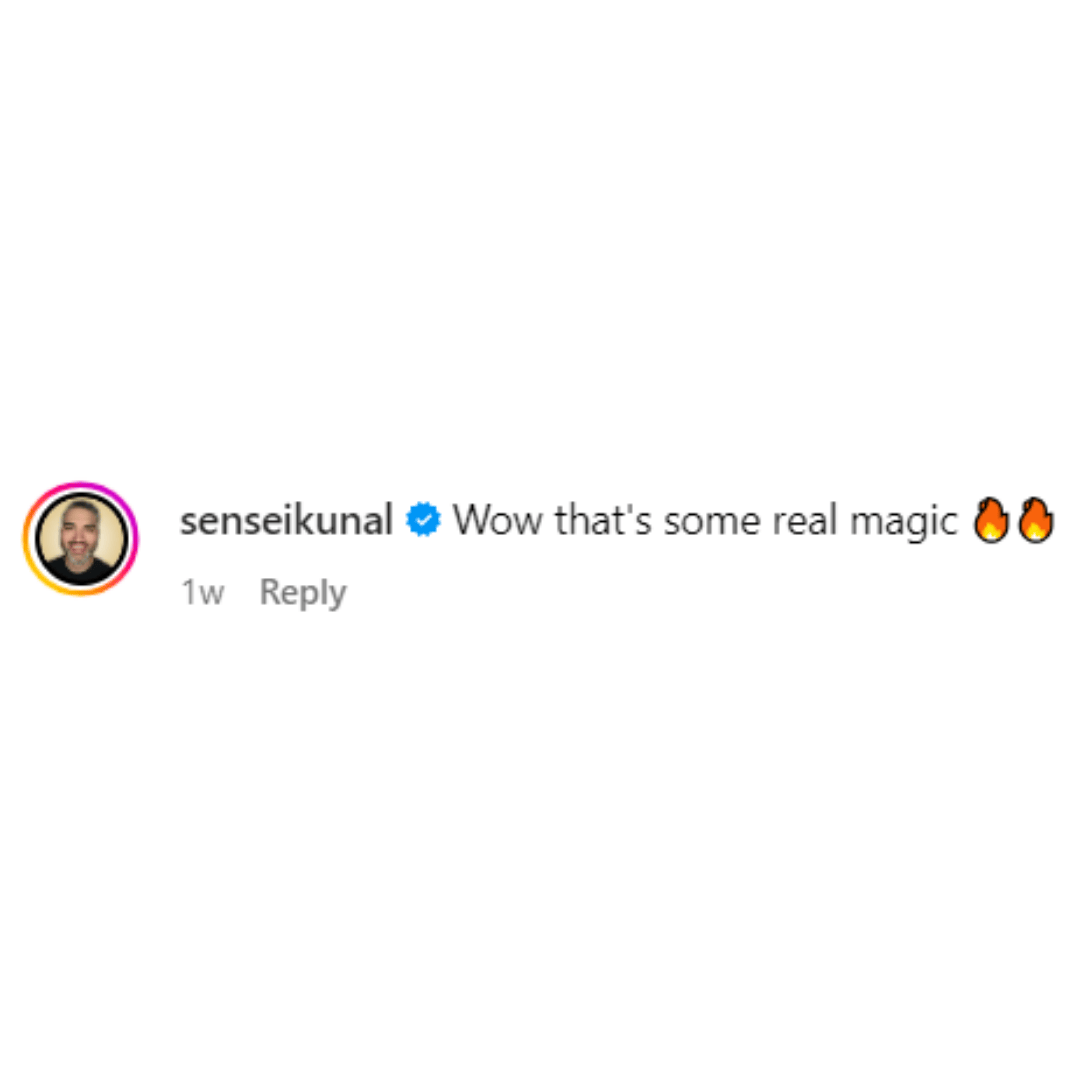This screenshot has width=1080, height=1080.
Task: Click the letter "R" of Reply
Action: click(270, 591)
